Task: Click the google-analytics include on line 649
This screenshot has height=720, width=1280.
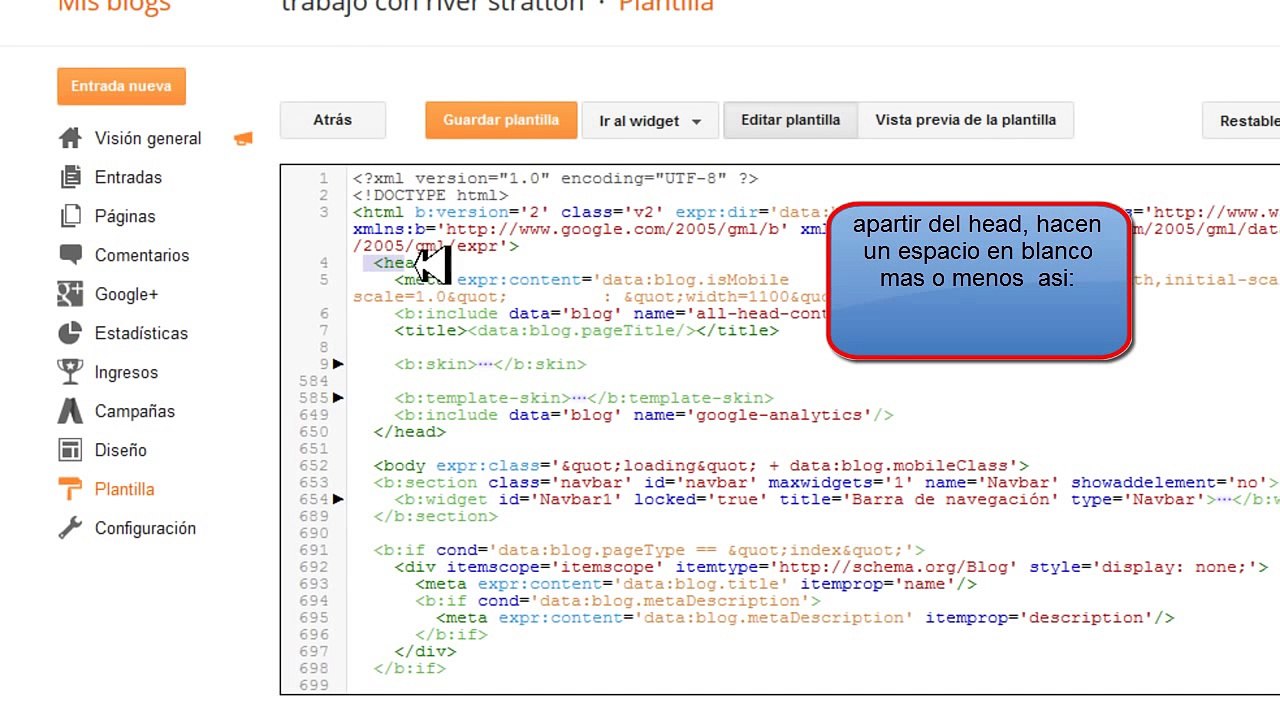Action: click(x=643, y=415)
